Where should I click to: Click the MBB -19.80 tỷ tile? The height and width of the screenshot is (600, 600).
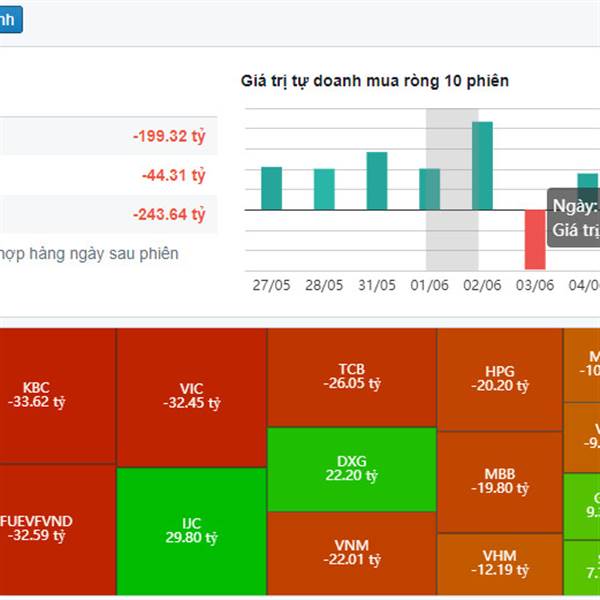click(x=499, y=482)
